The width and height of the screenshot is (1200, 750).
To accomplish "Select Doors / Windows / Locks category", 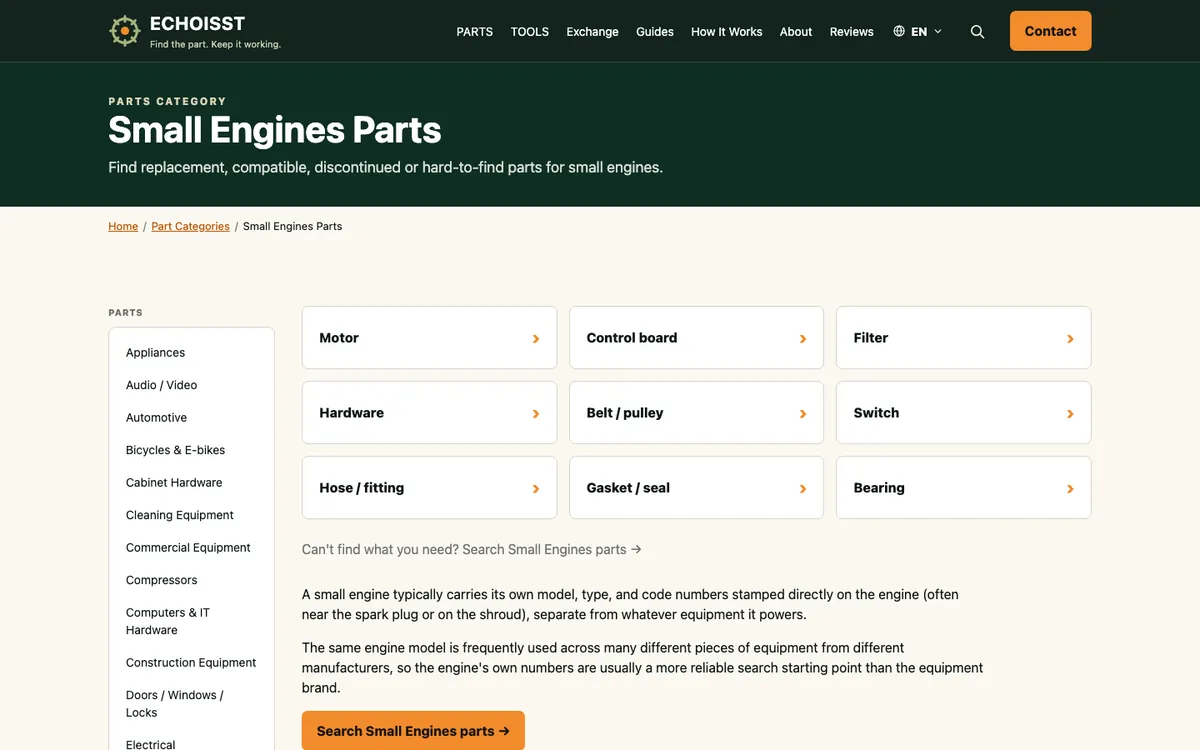I will tap(175, 704).
